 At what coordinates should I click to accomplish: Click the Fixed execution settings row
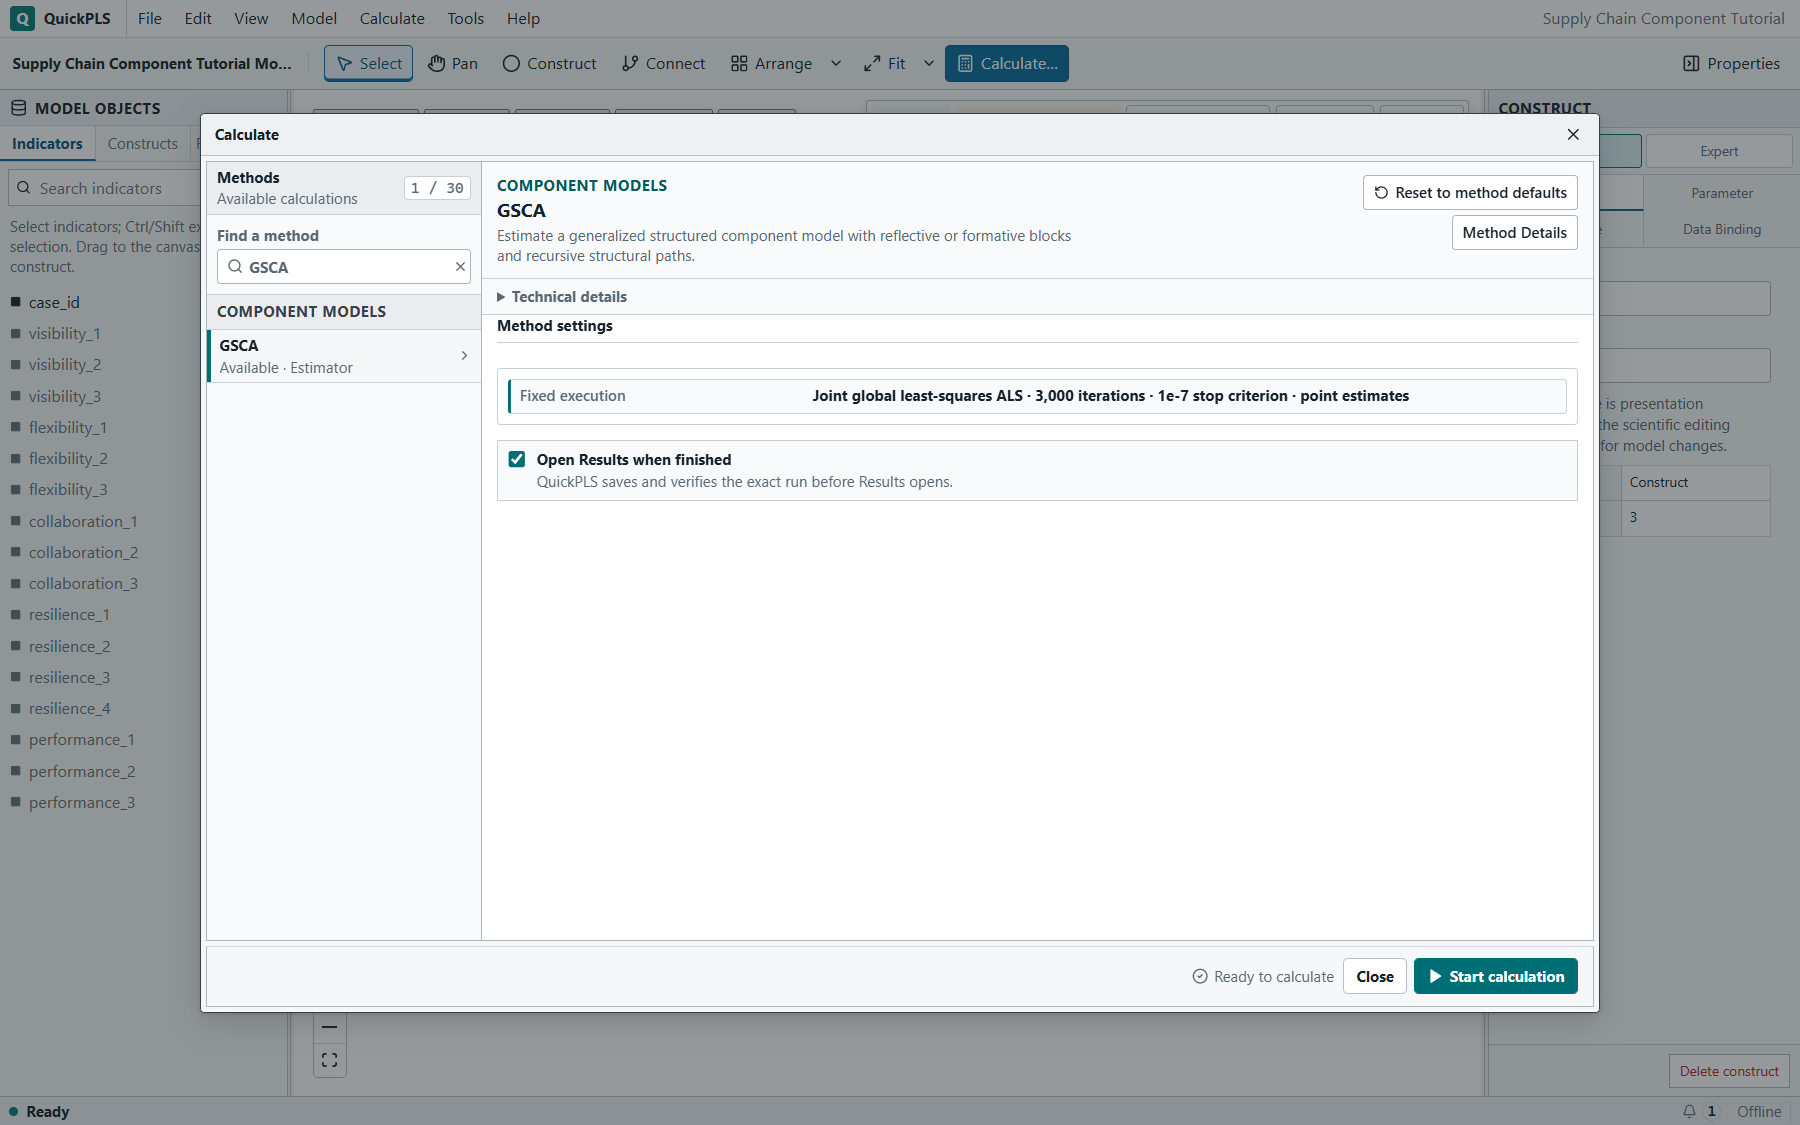point(1037,396)
